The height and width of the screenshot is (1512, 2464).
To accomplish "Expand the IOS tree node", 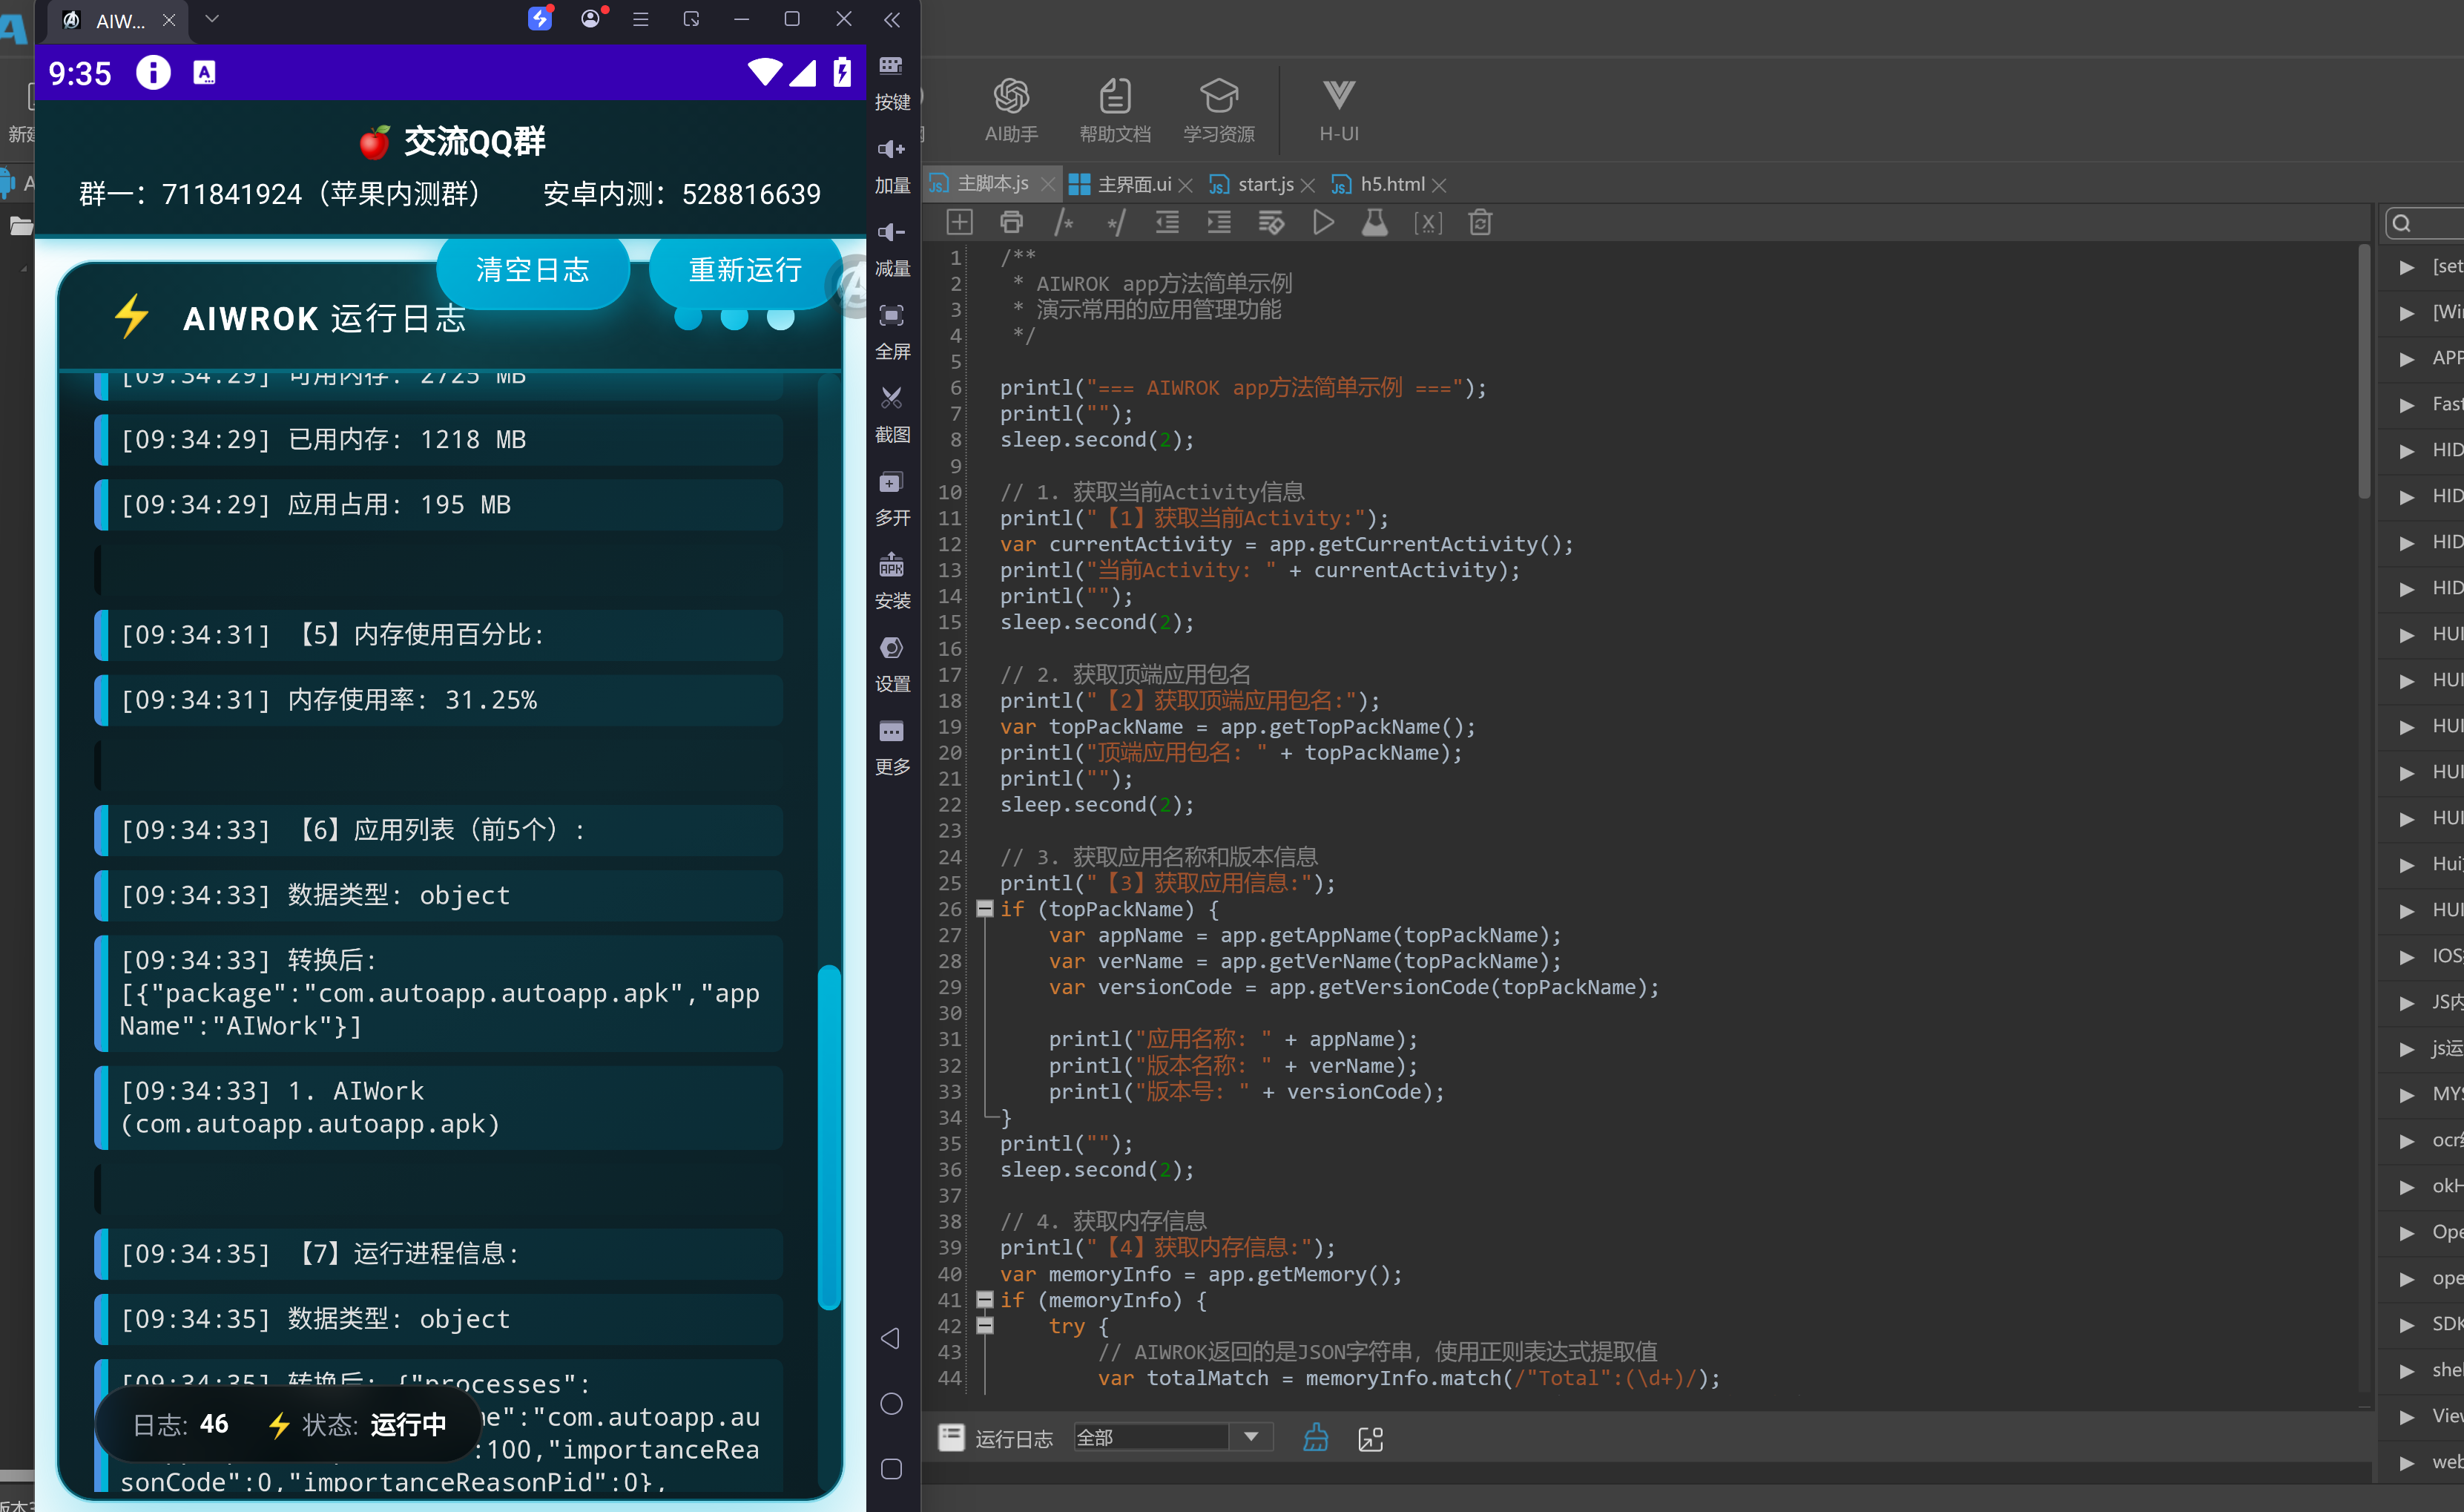I will tap(2407, 957).
